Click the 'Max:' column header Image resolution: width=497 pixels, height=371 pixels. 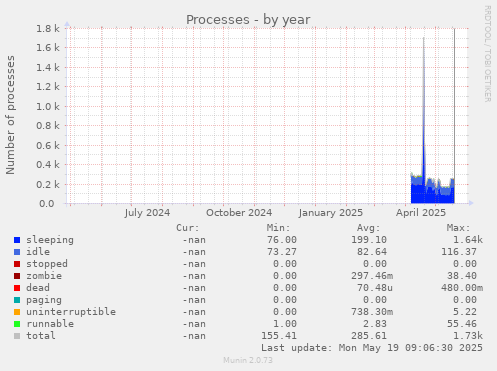(x=458, y=228)
